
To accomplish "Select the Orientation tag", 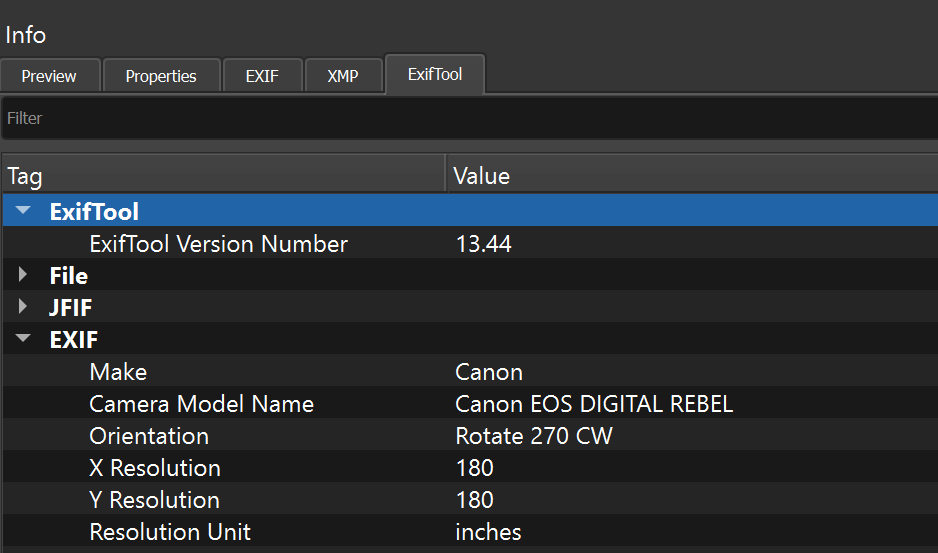I will tap(149, 436).
